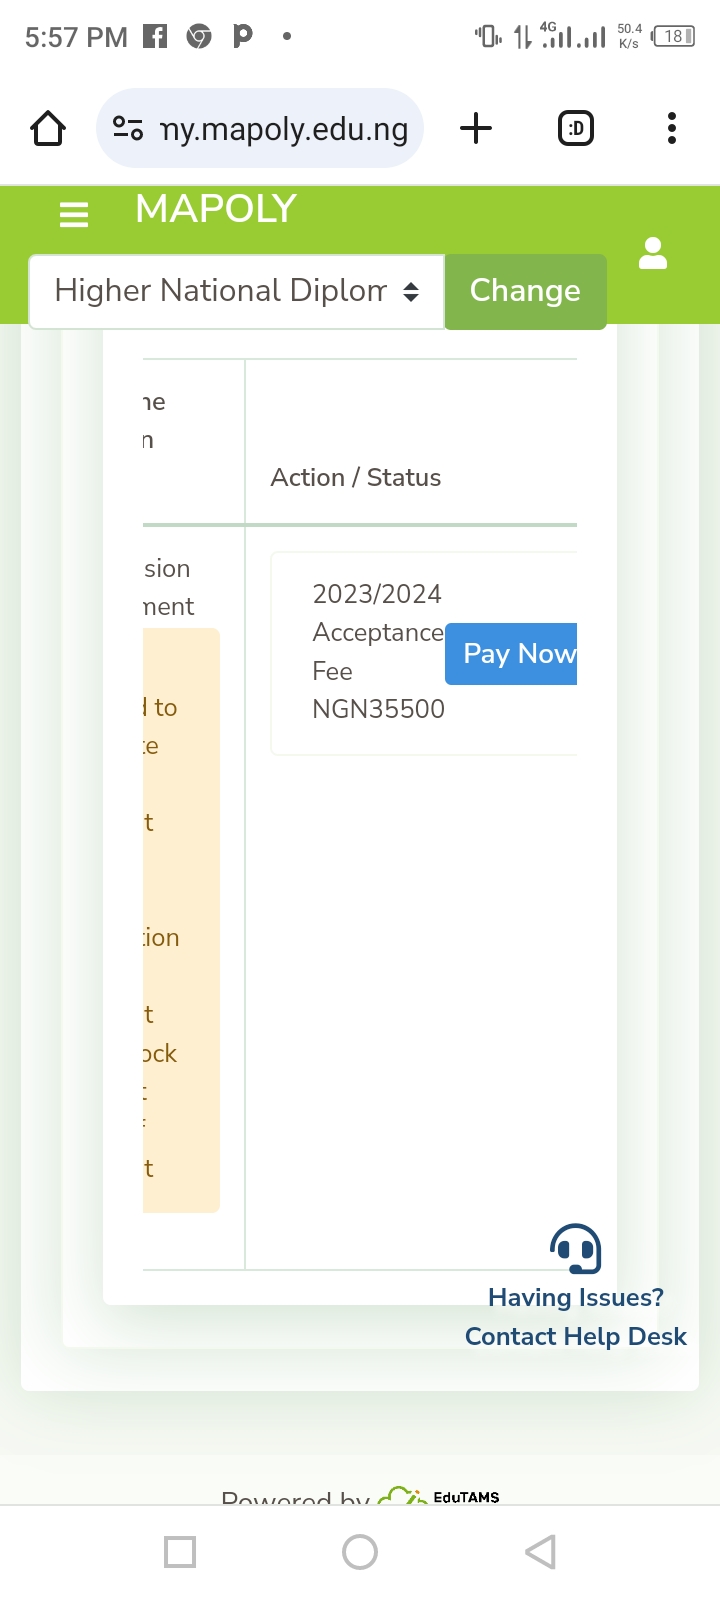This screenshot has width=720, height=1600.
Task: Click the green Change button
Action: pos(525,291)
